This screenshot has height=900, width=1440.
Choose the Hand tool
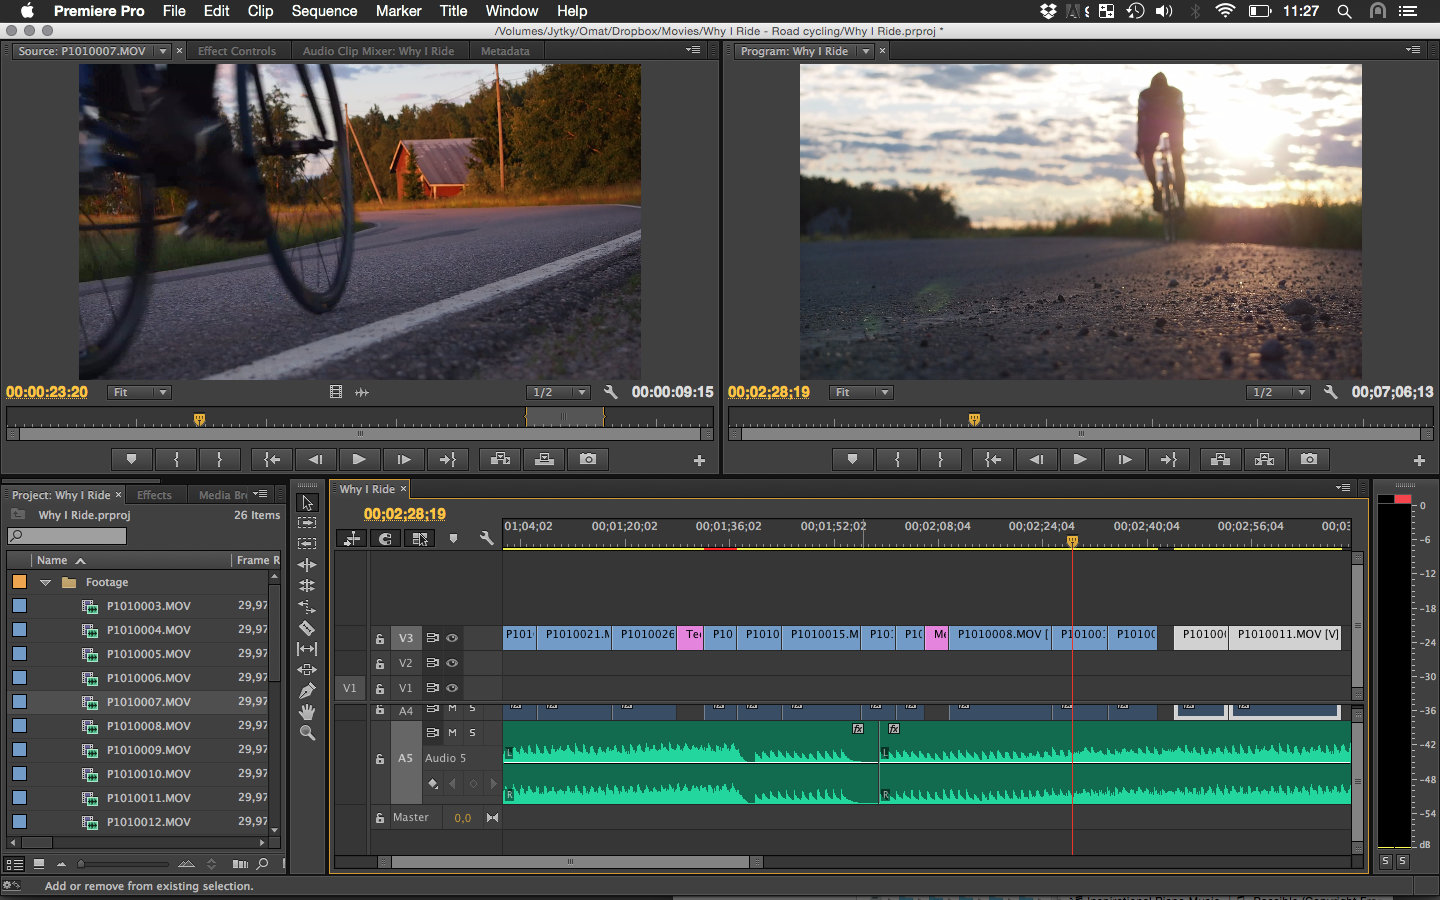pyautogui.click(x=307, y=712)
